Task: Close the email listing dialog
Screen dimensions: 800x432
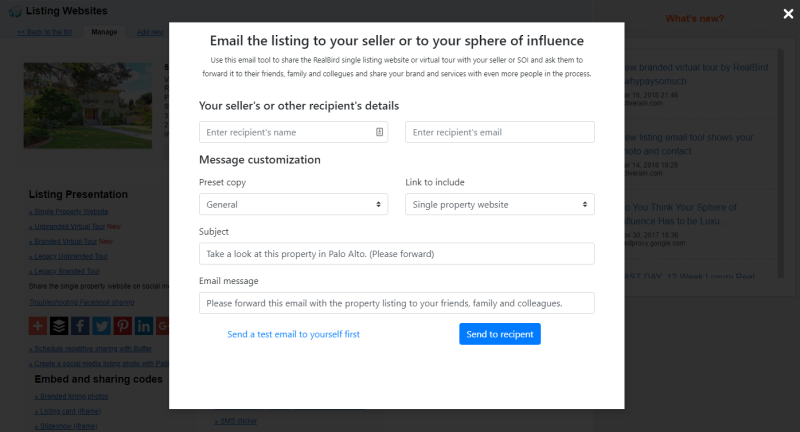Action: point(787,14)
